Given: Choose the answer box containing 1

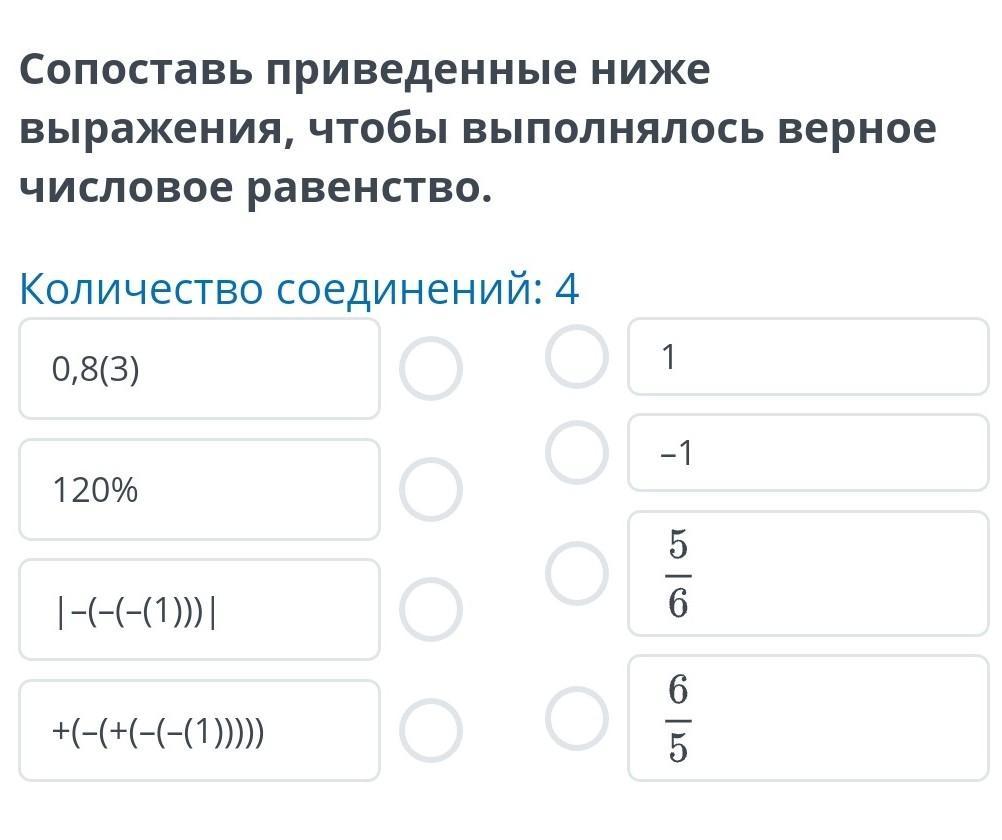Looking at the screenshot, I should coord(808,357).
